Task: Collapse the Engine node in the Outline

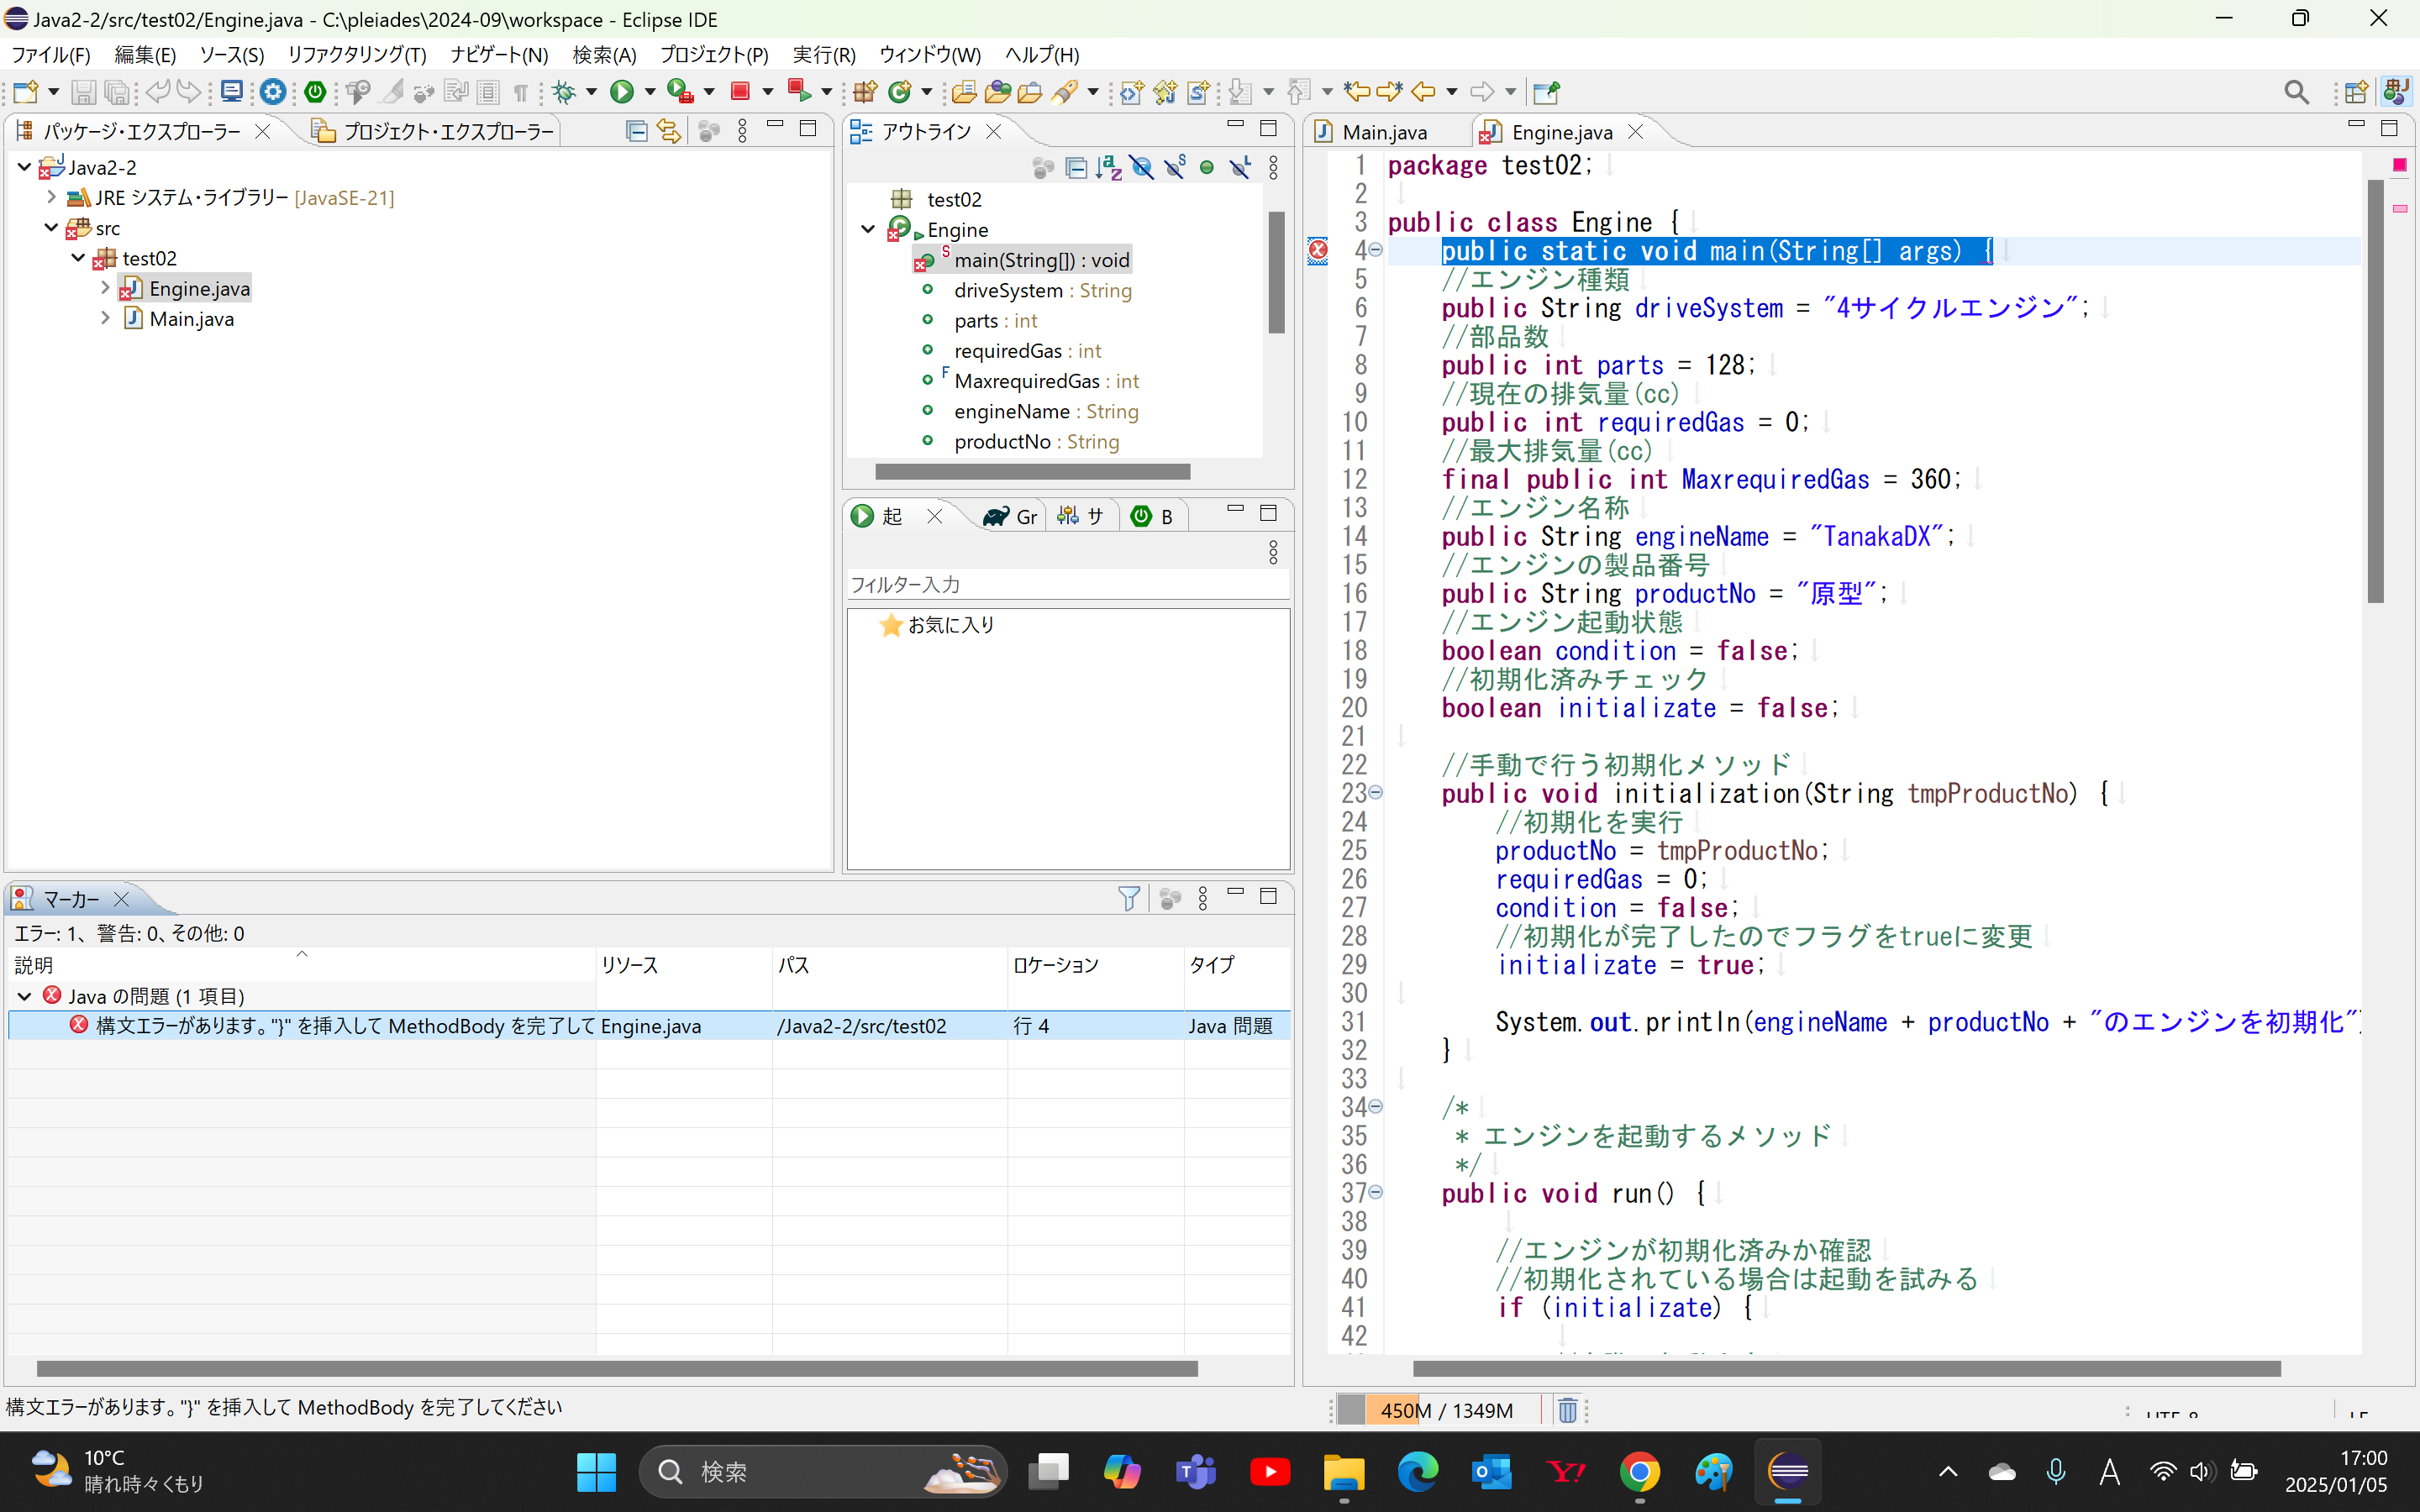Action: point(868,229)
